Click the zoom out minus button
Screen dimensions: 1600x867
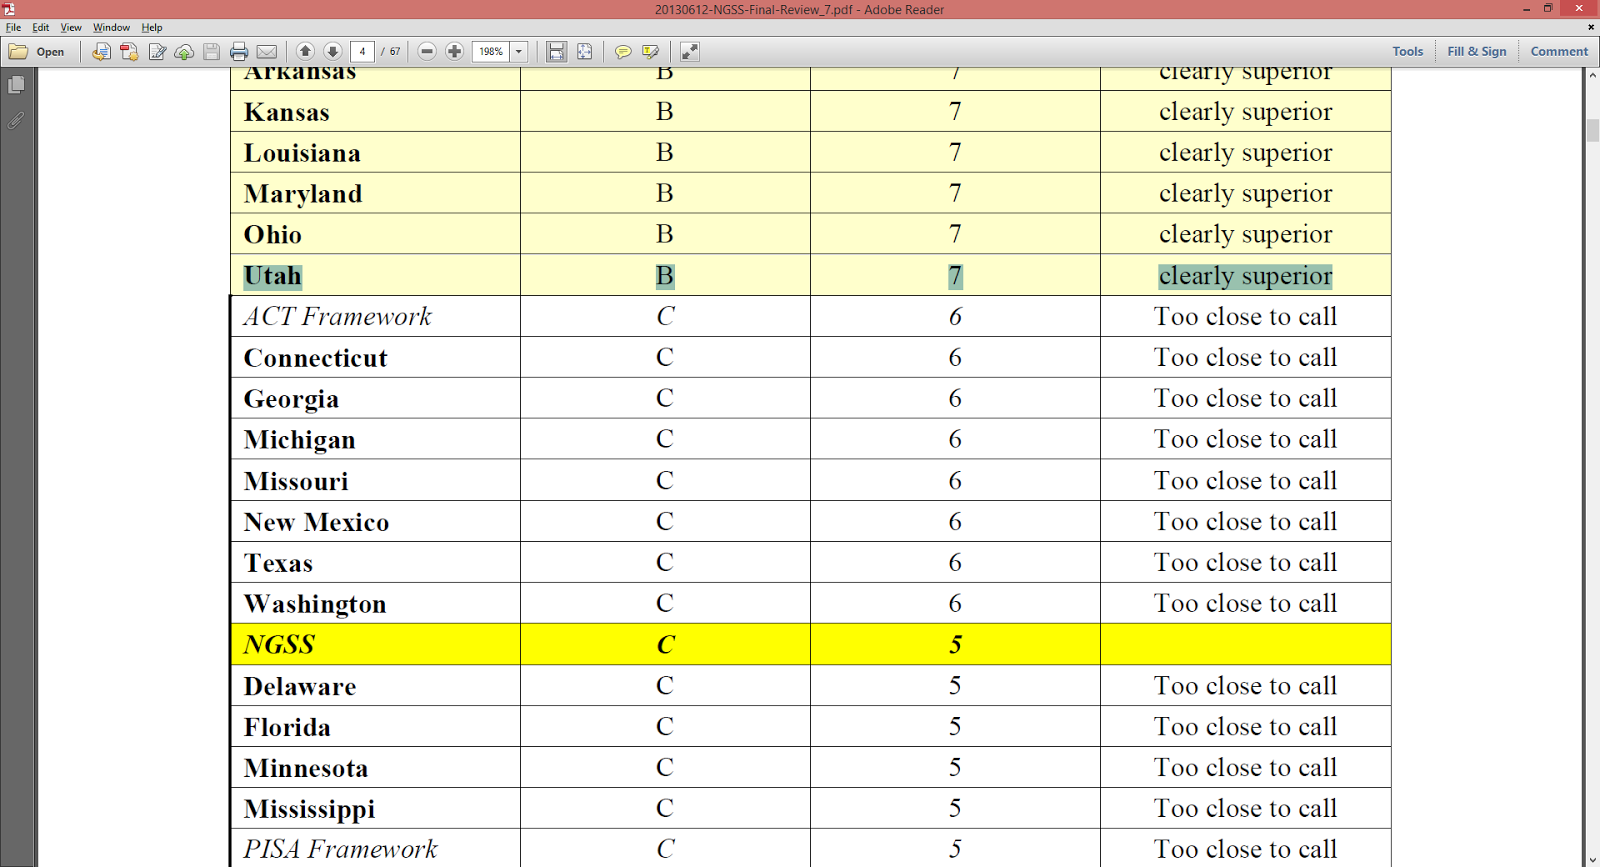point(427,52)
